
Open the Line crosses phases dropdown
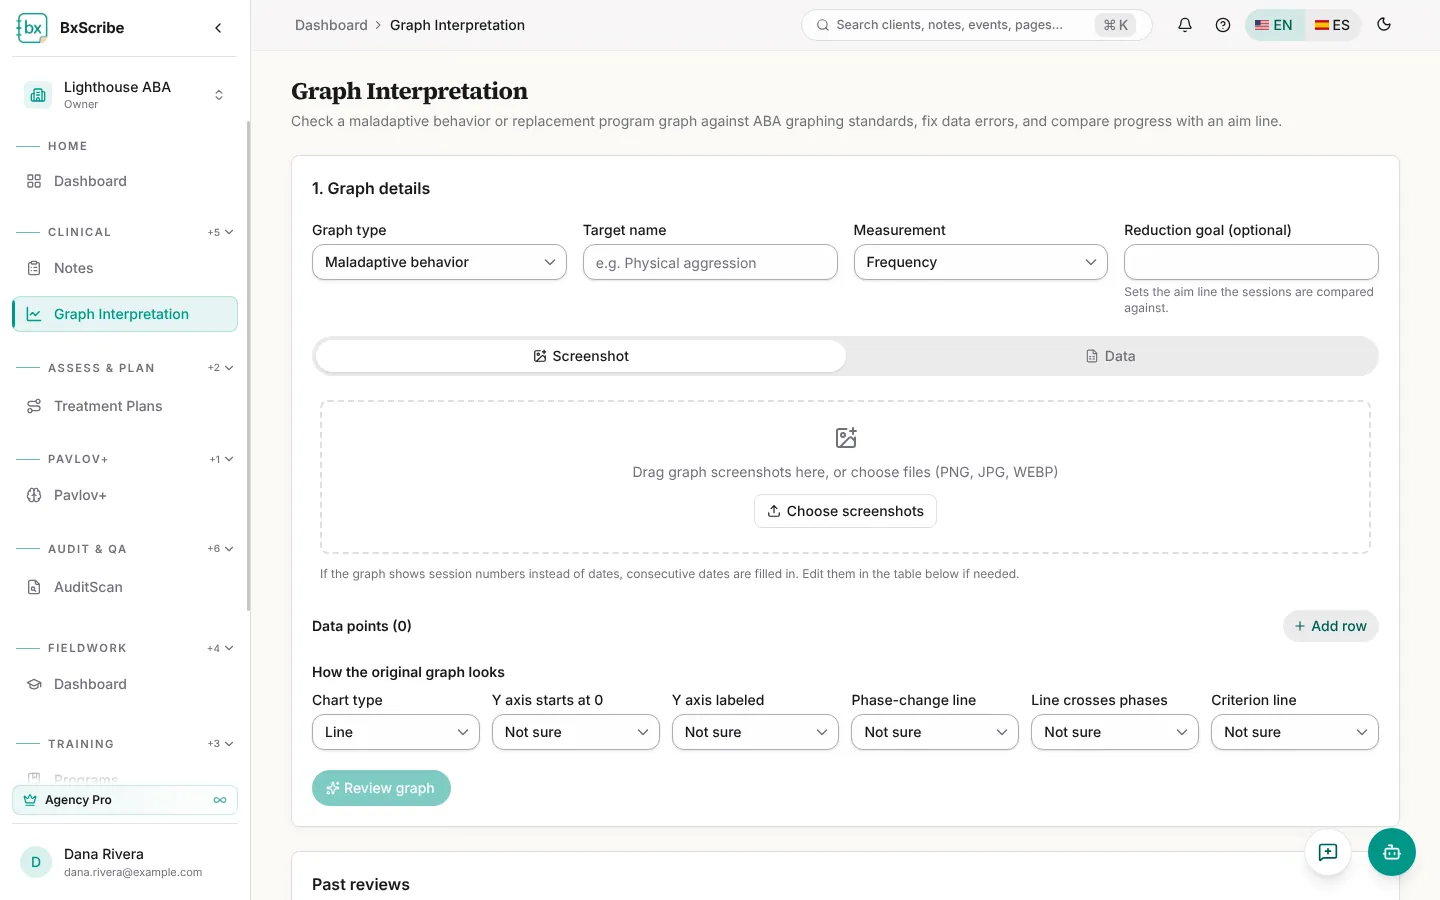[1115, 732]
